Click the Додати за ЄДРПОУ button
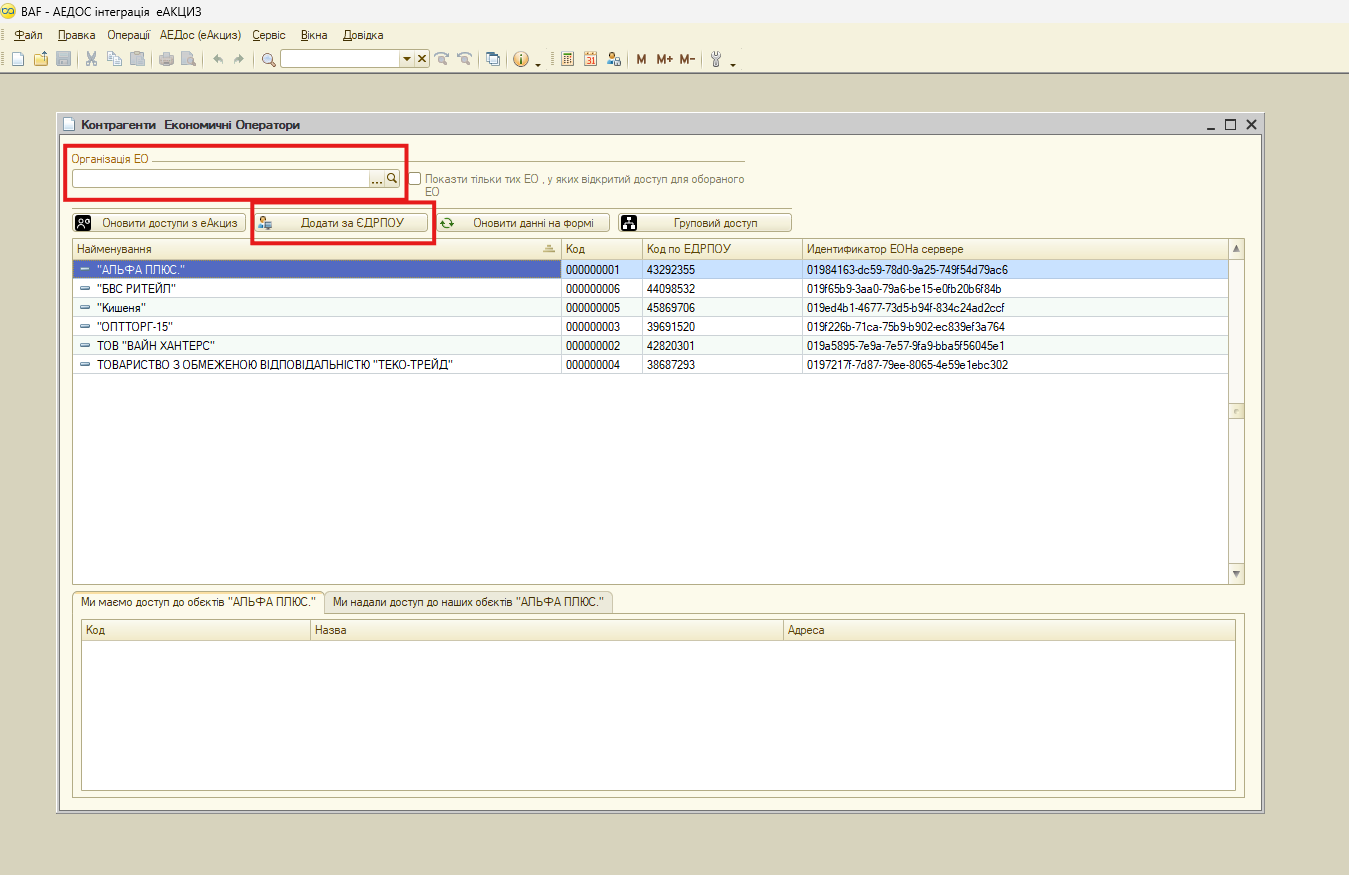 [x=341, y=223]
